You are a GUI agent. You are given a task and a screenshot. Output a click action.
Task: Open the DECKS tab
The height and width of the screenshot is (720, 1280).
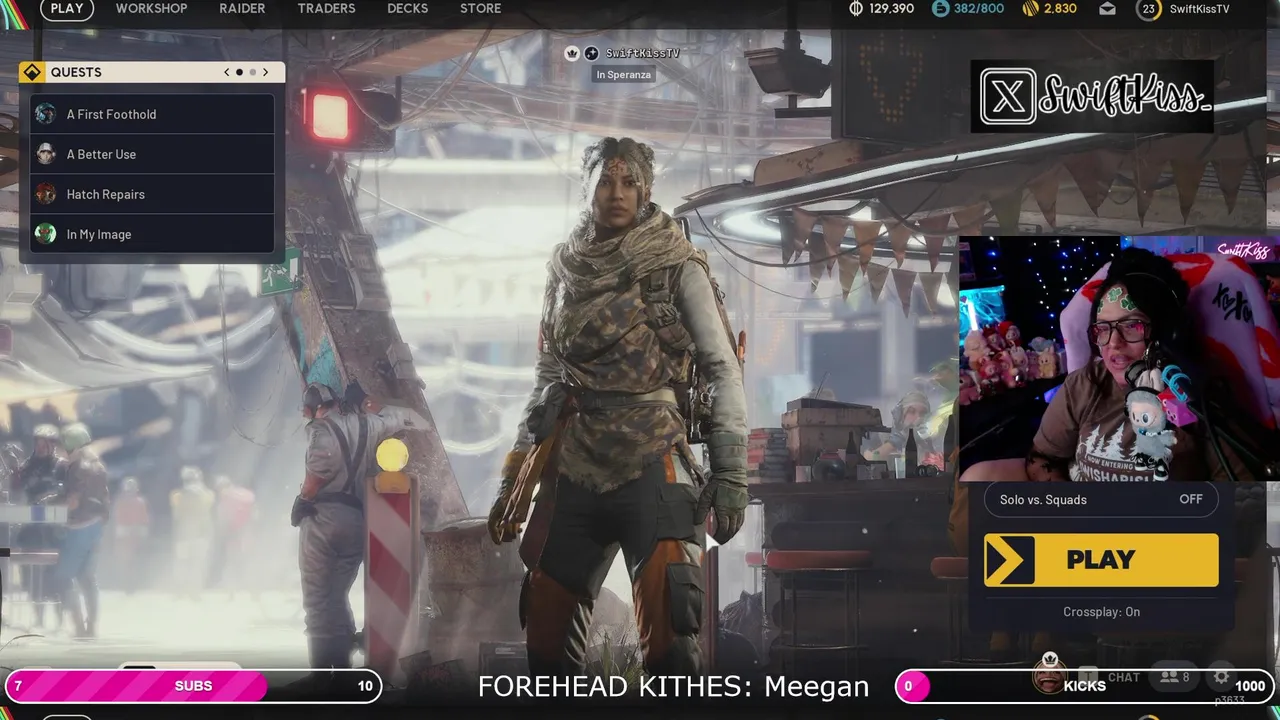tap(407, 8)
